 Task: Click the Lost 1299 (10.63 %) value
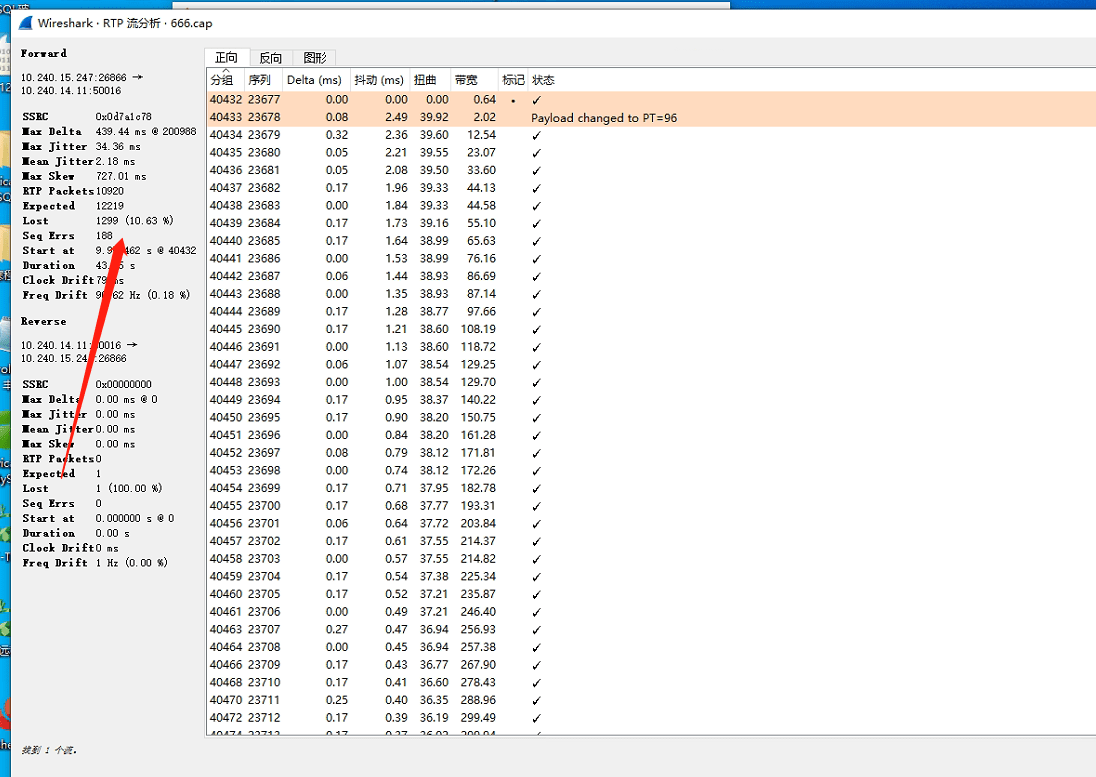coord(134,221)
